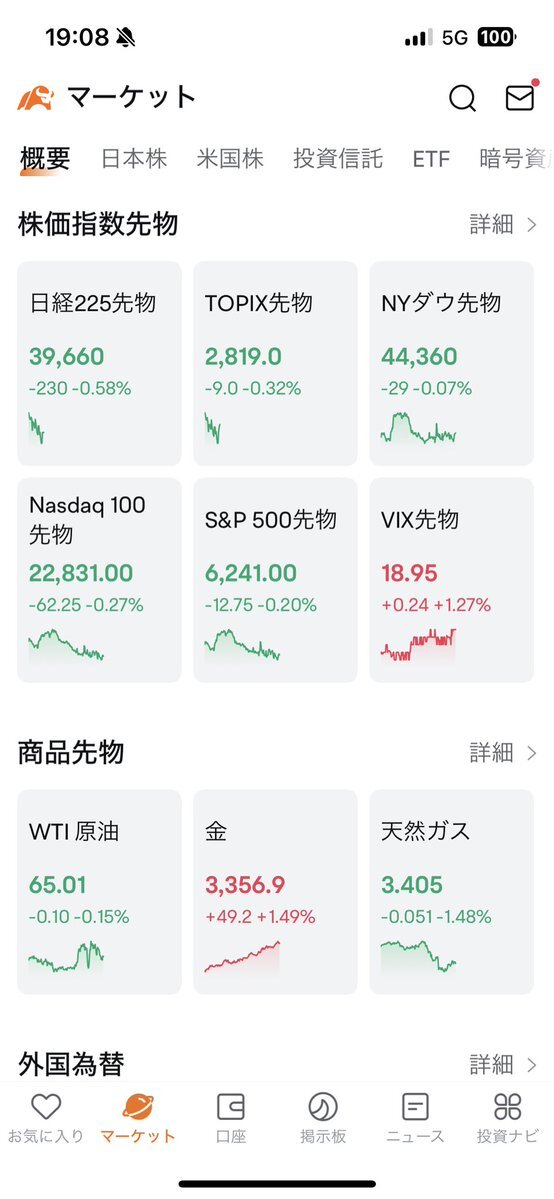Switch to the 日本株 tab
Image resolution: width=554 pixels, height=1199 pixels.
(x=134, y=159)
